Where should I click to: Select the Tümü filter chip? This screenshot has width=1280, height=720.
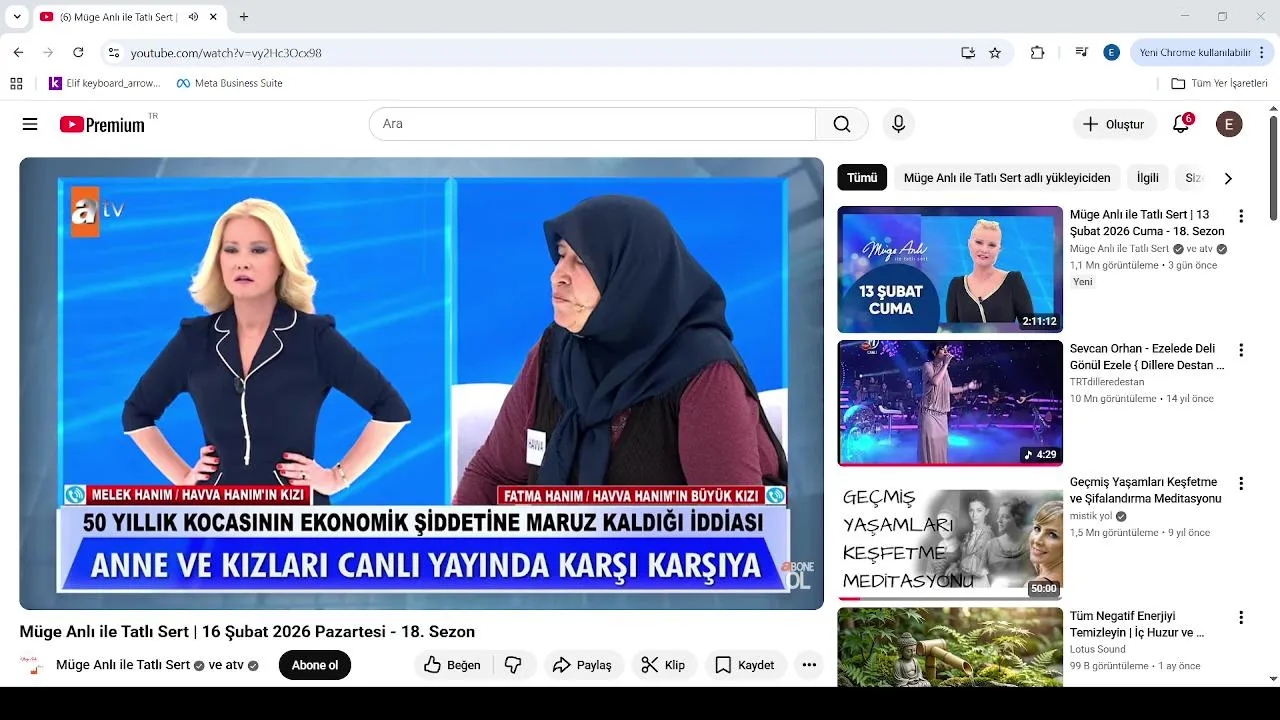pos(862,178)
